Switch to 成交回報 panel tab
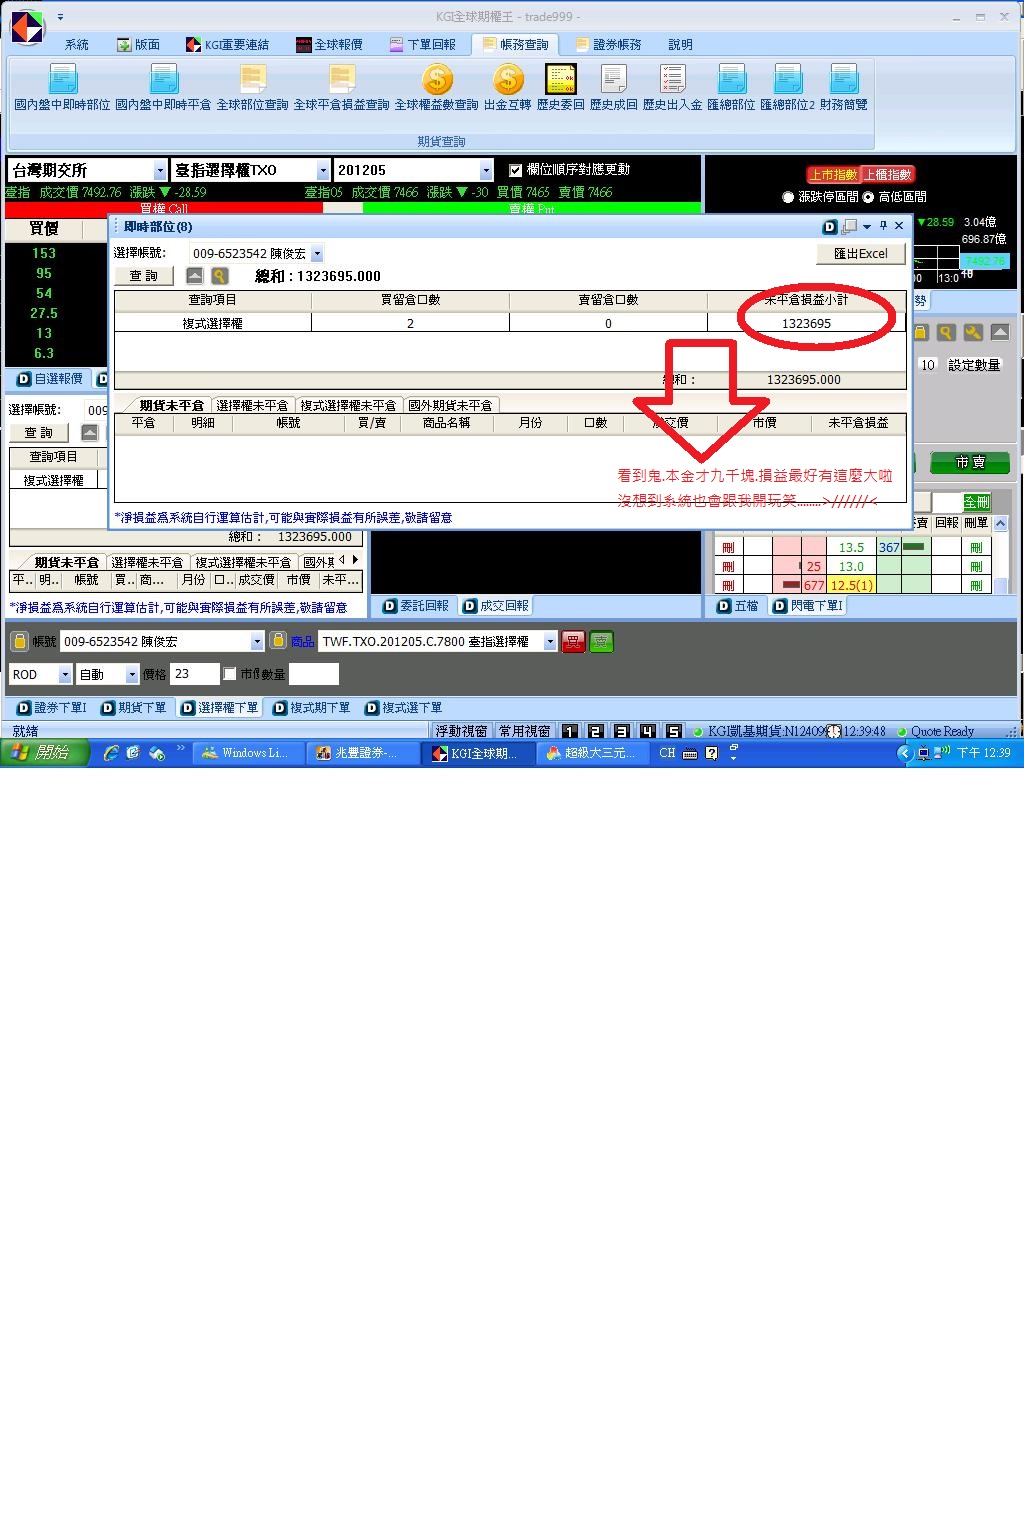This screenshot has height=1514, width=1024. 496,606
